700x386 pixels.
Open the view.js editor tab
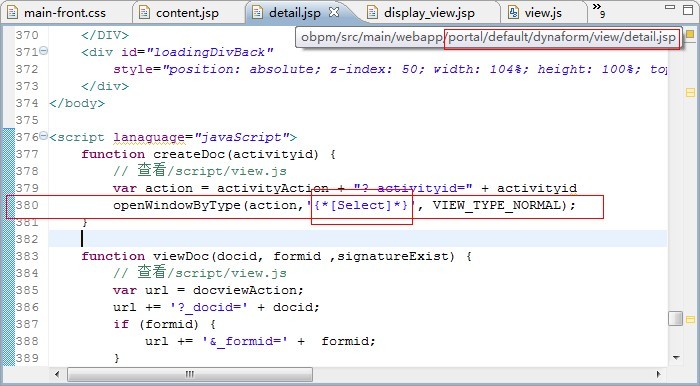(x=543, y=12)
